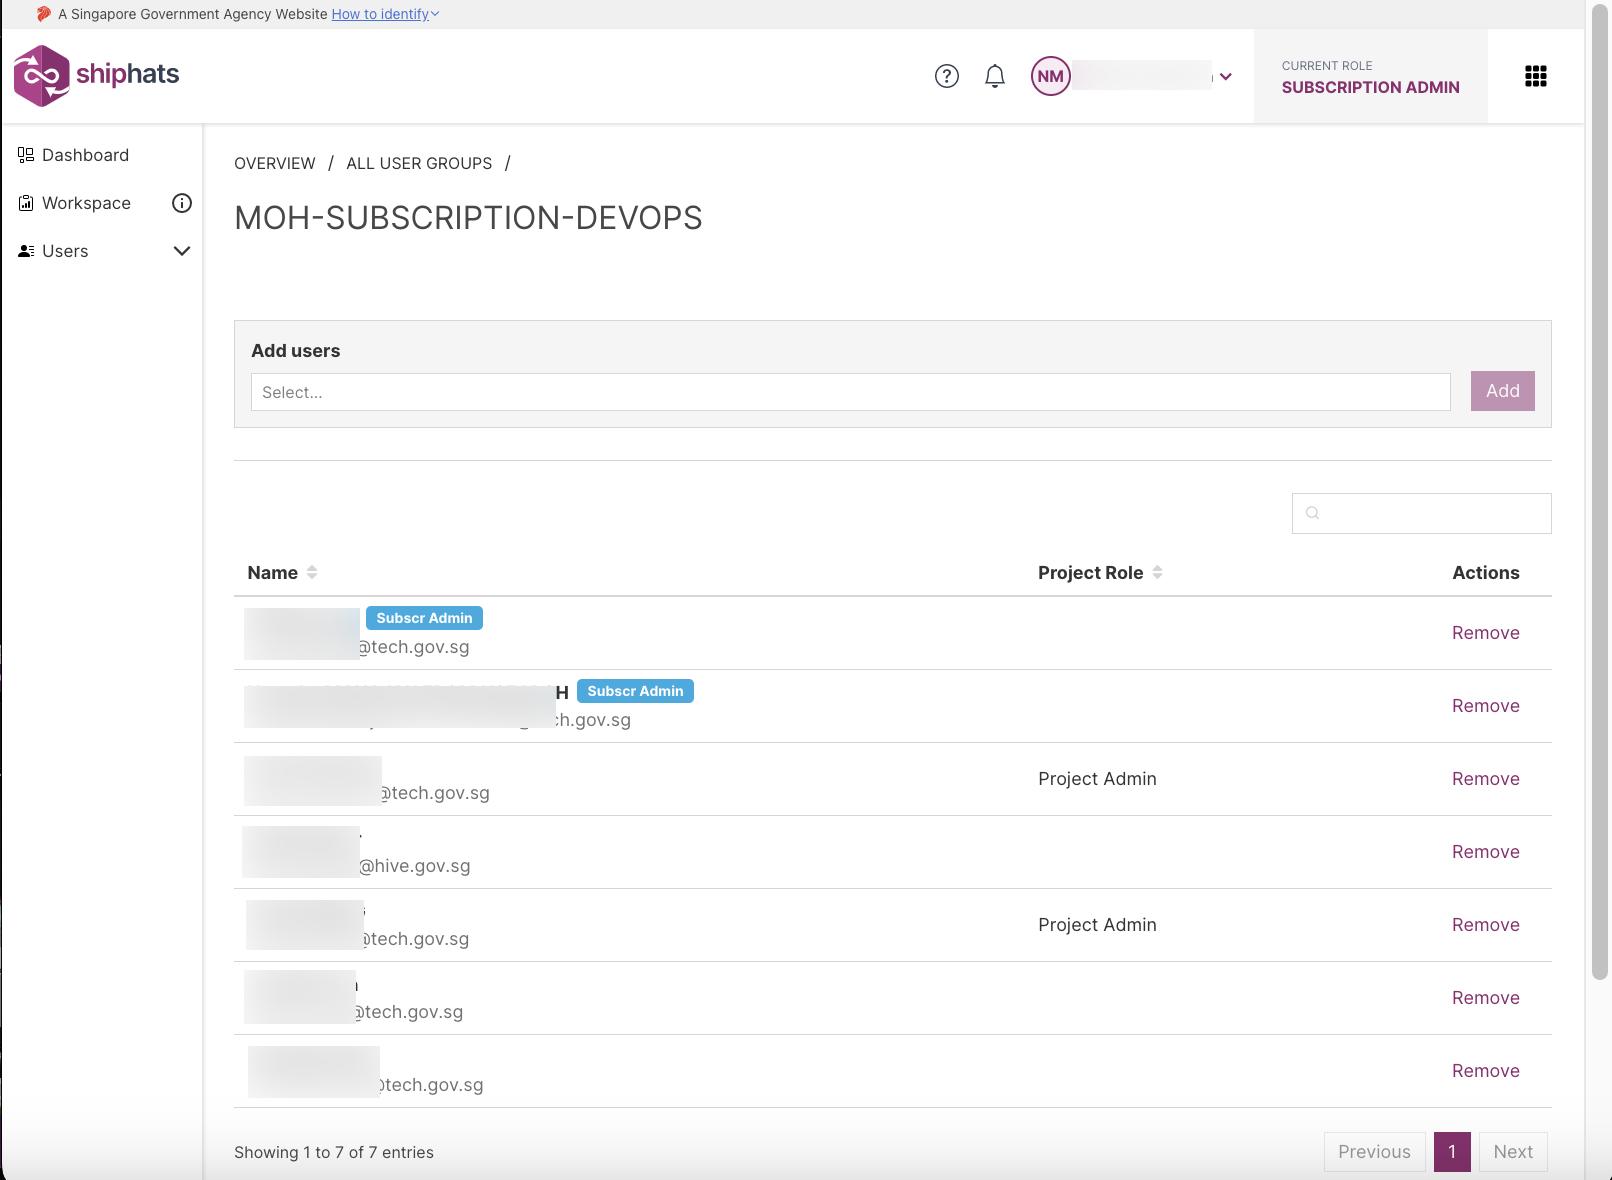Image resolution: width=1612 pixels, height=1180 pixels.
Task: Sort the table by Name column
Action: pos(312,572)
